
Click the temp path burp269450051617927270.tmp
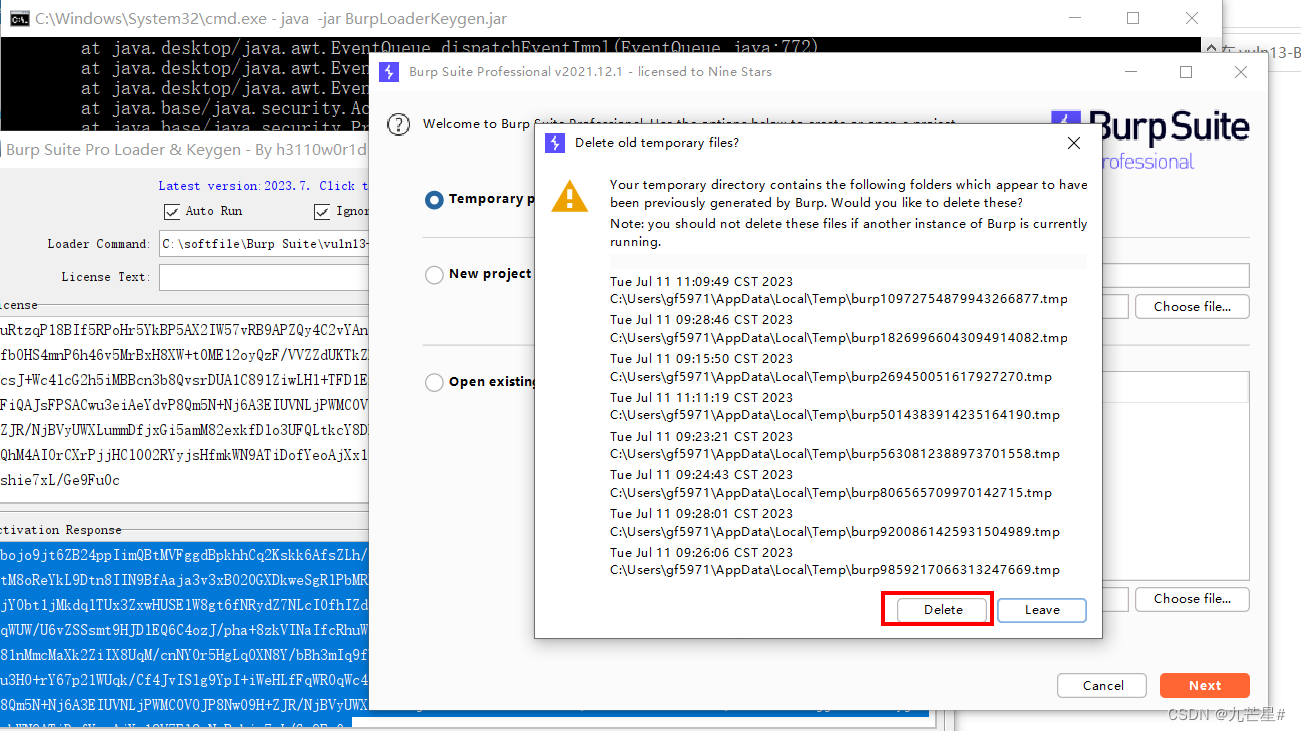[831, 377]
